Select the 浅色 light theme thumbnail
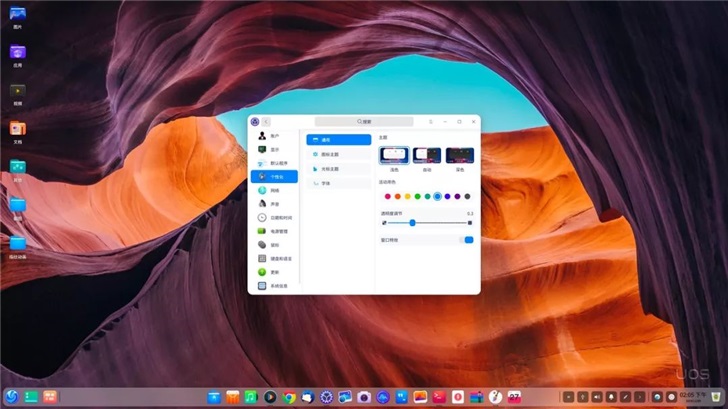This screenshot has width=728, height=409. pos(393,155)
